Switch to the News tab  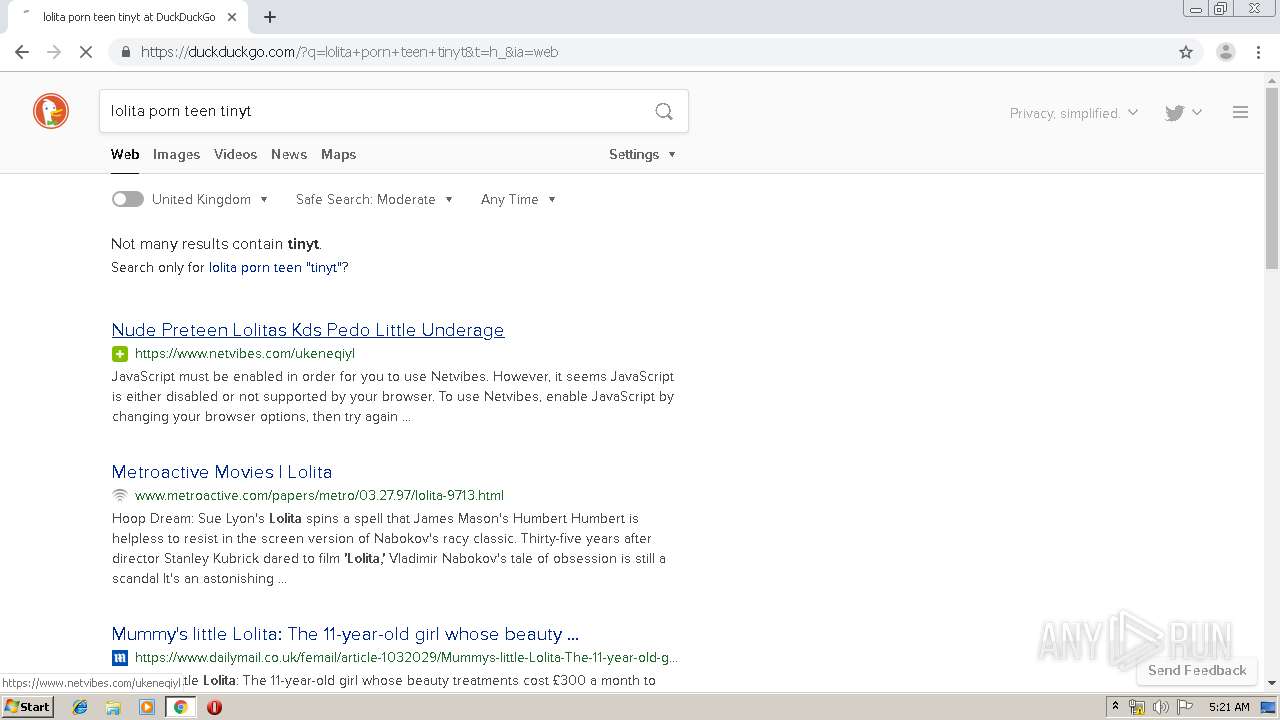pyautogui.click(x=289, y=154)
